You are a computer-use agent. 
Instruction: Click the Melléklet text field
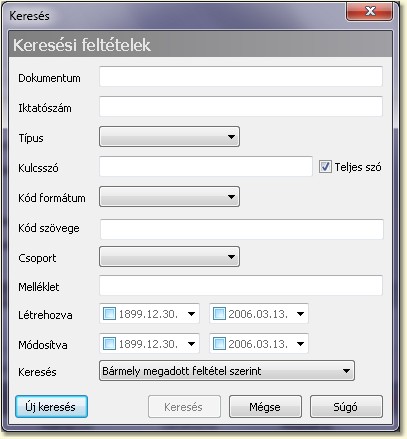coord(241,285)
